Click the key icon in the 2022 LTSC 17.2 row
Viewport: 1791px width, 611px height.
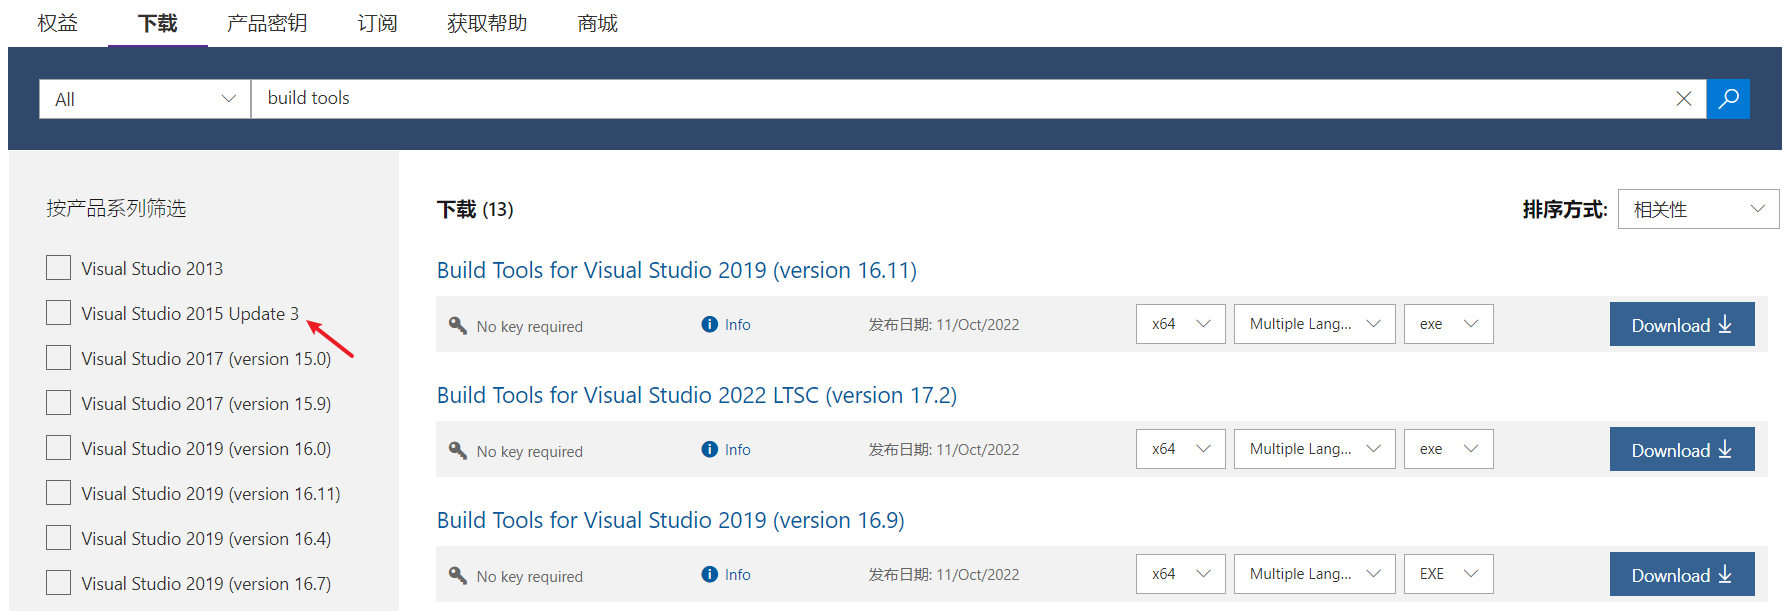(x=458, y=451)
